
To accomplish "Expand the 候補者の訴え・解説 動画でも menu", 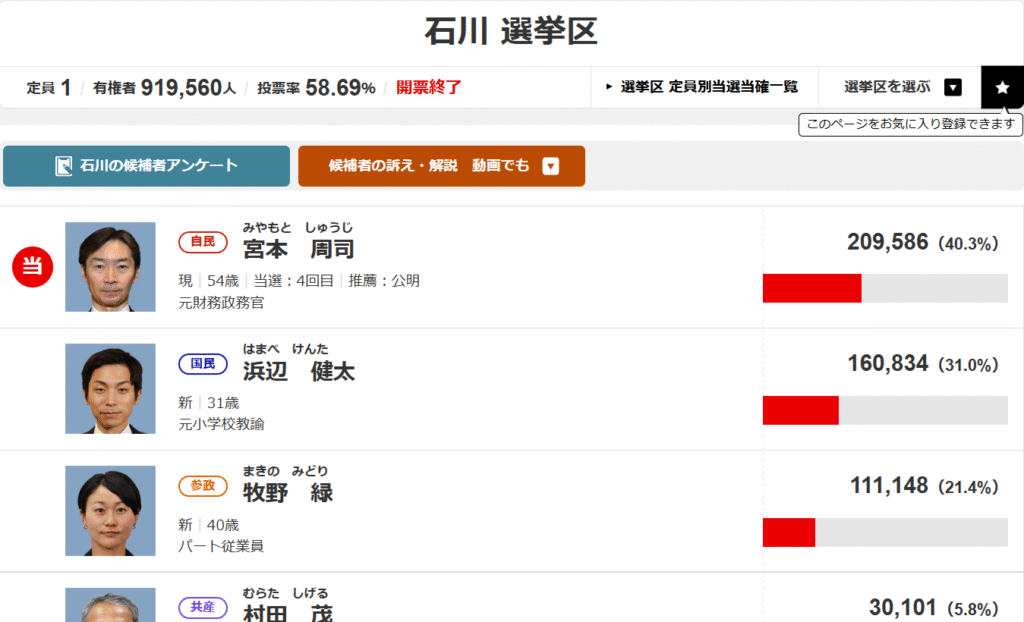I will tap(441, 166).
